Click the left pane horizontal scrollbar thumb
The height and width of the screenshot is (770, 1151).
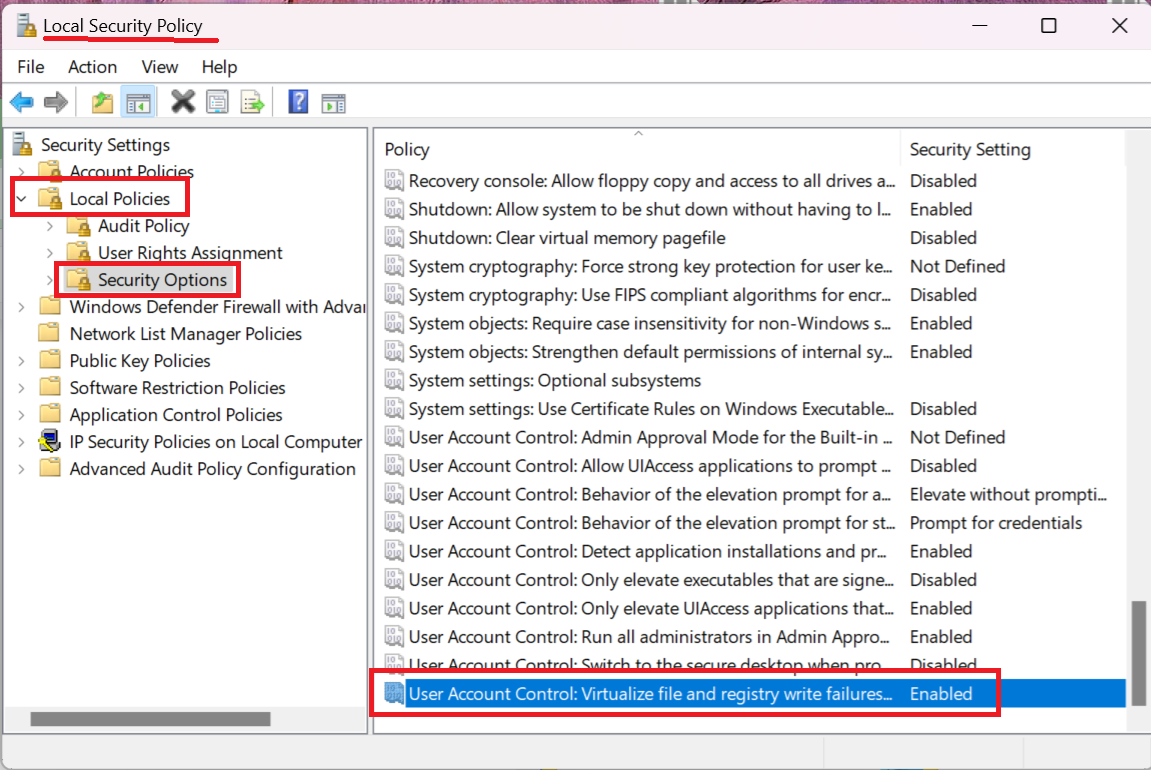pyautogui.click(x=150, y=719)
